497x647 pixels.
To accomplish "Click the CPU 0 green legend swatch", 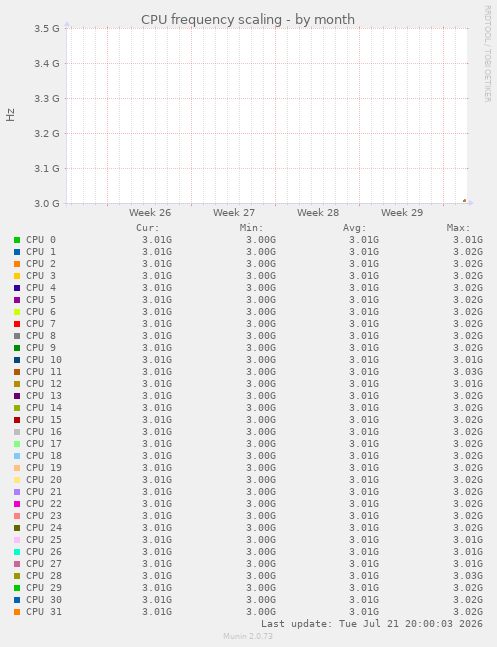I will point(17,240).
